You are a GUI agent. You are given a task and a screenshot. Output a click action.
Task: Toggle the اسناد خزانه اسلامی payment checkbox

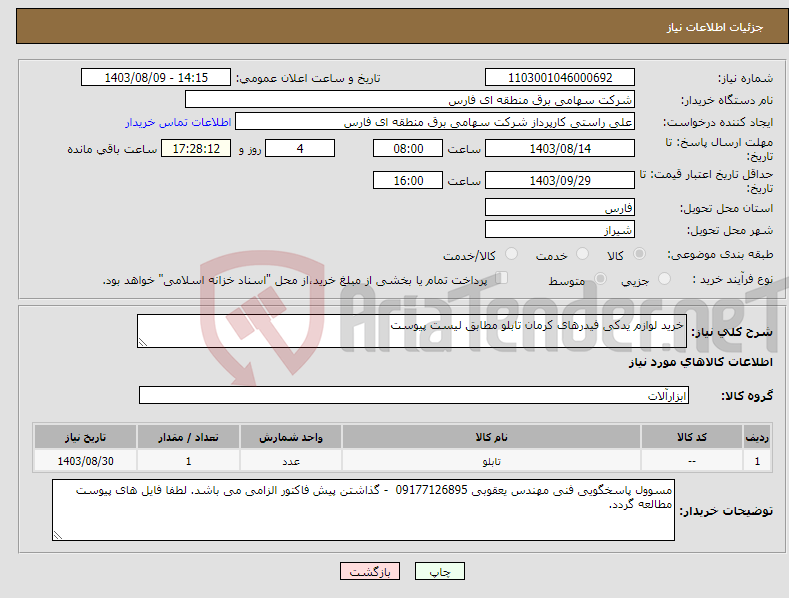501,278
